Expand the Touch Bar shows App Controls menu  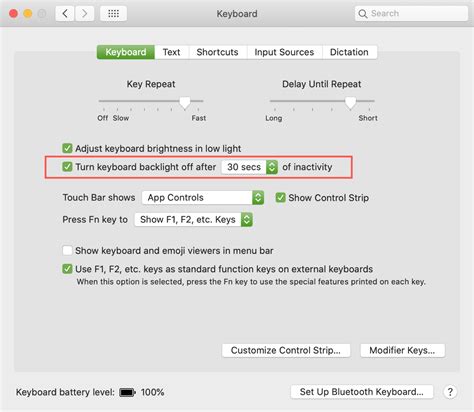click(203, 198)
